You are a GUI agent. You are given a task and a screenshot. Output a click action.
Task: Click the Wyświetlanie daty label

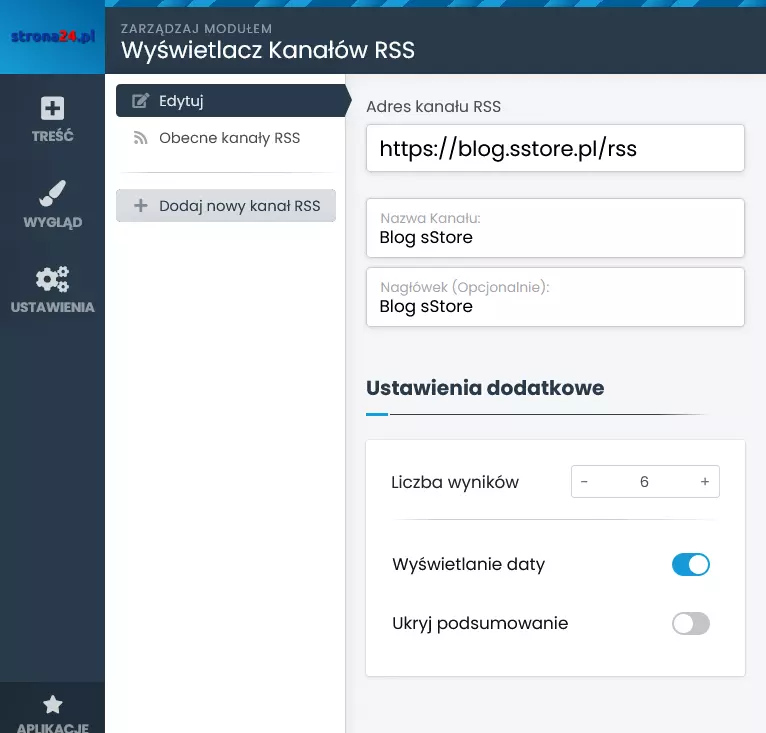coord(468,564)
